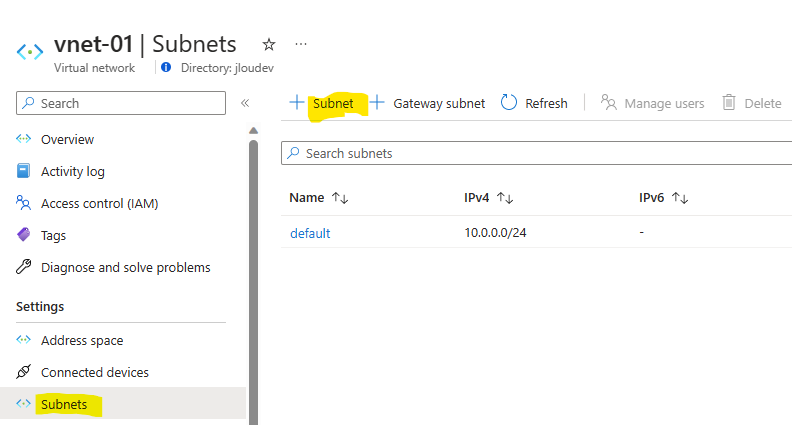
Task: Open the Overview page
Action: 67,139
